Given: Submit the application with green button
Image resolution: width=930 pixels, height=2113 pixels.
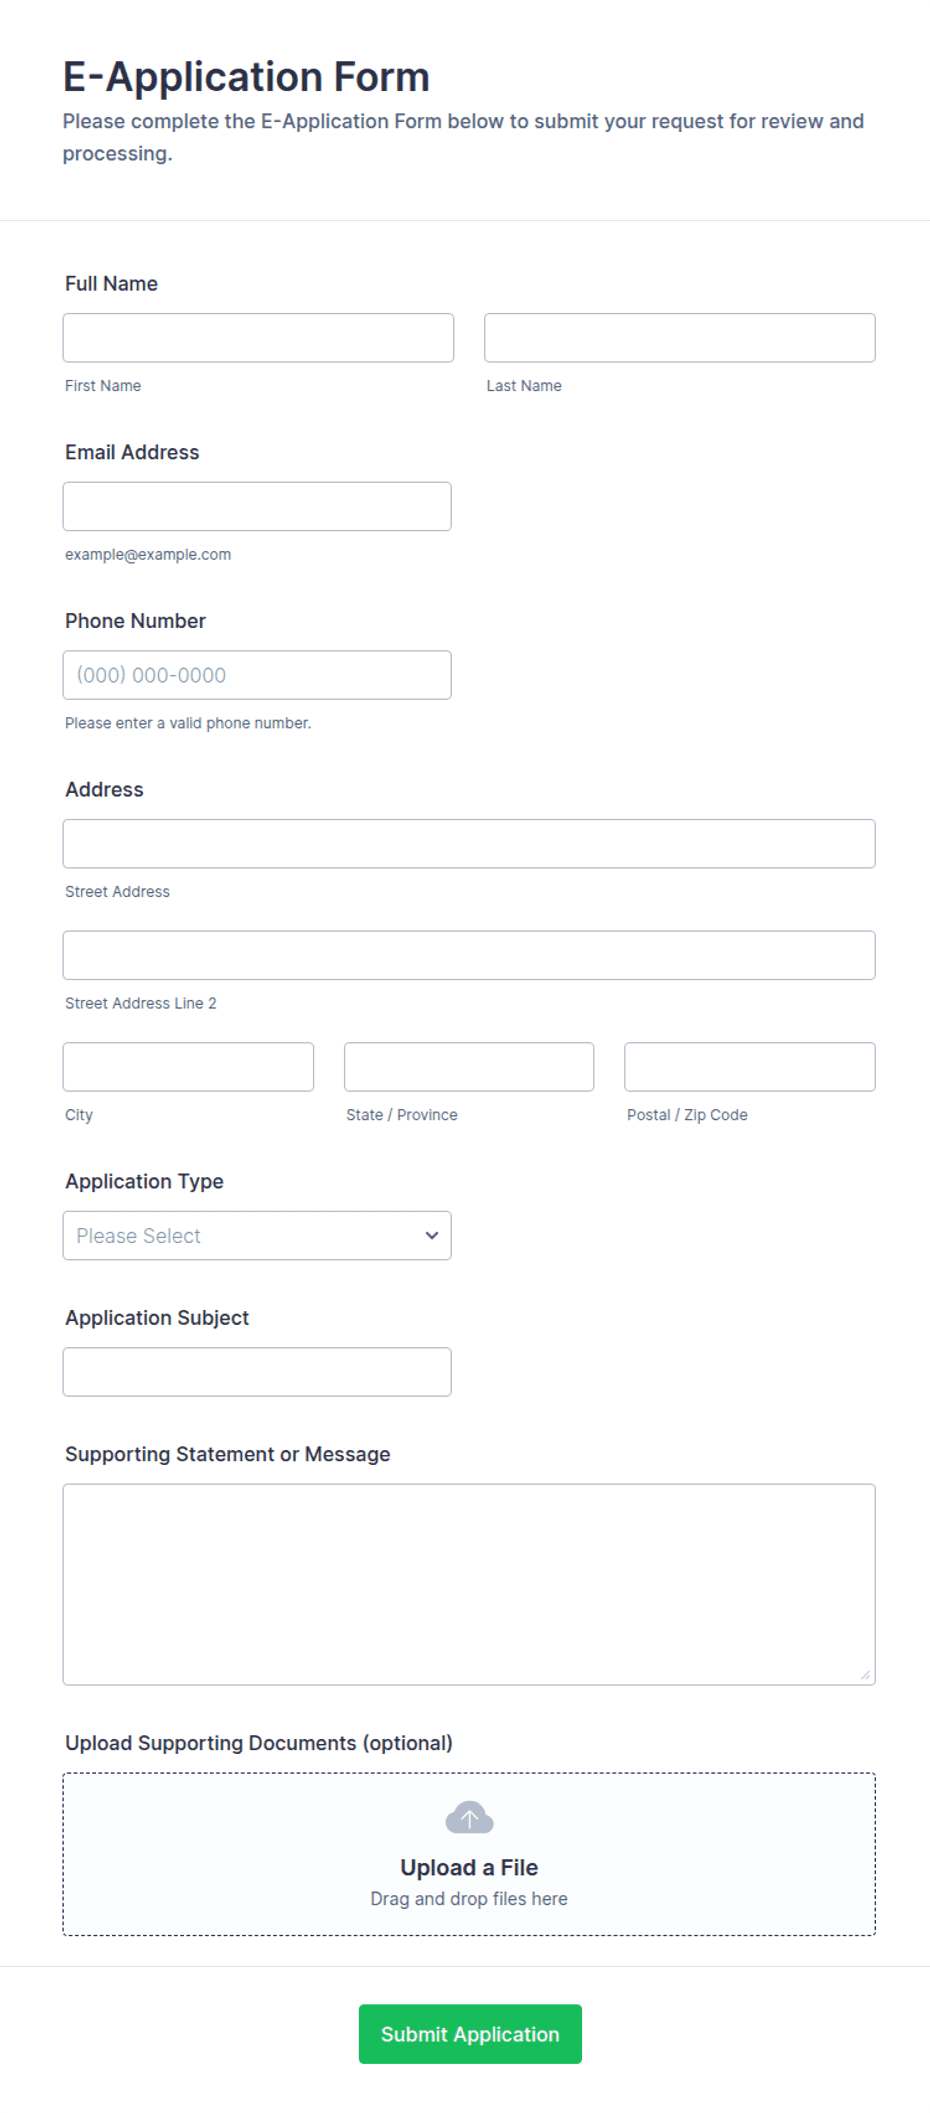Looking at the screenshot, I should tap(470, 2034).
